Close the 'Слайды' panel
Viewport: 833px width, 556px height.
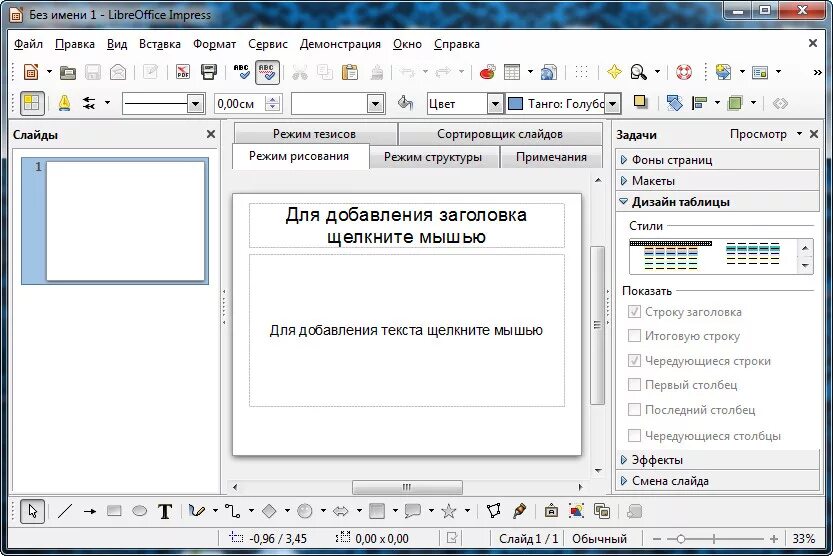(x=211, y=134)
